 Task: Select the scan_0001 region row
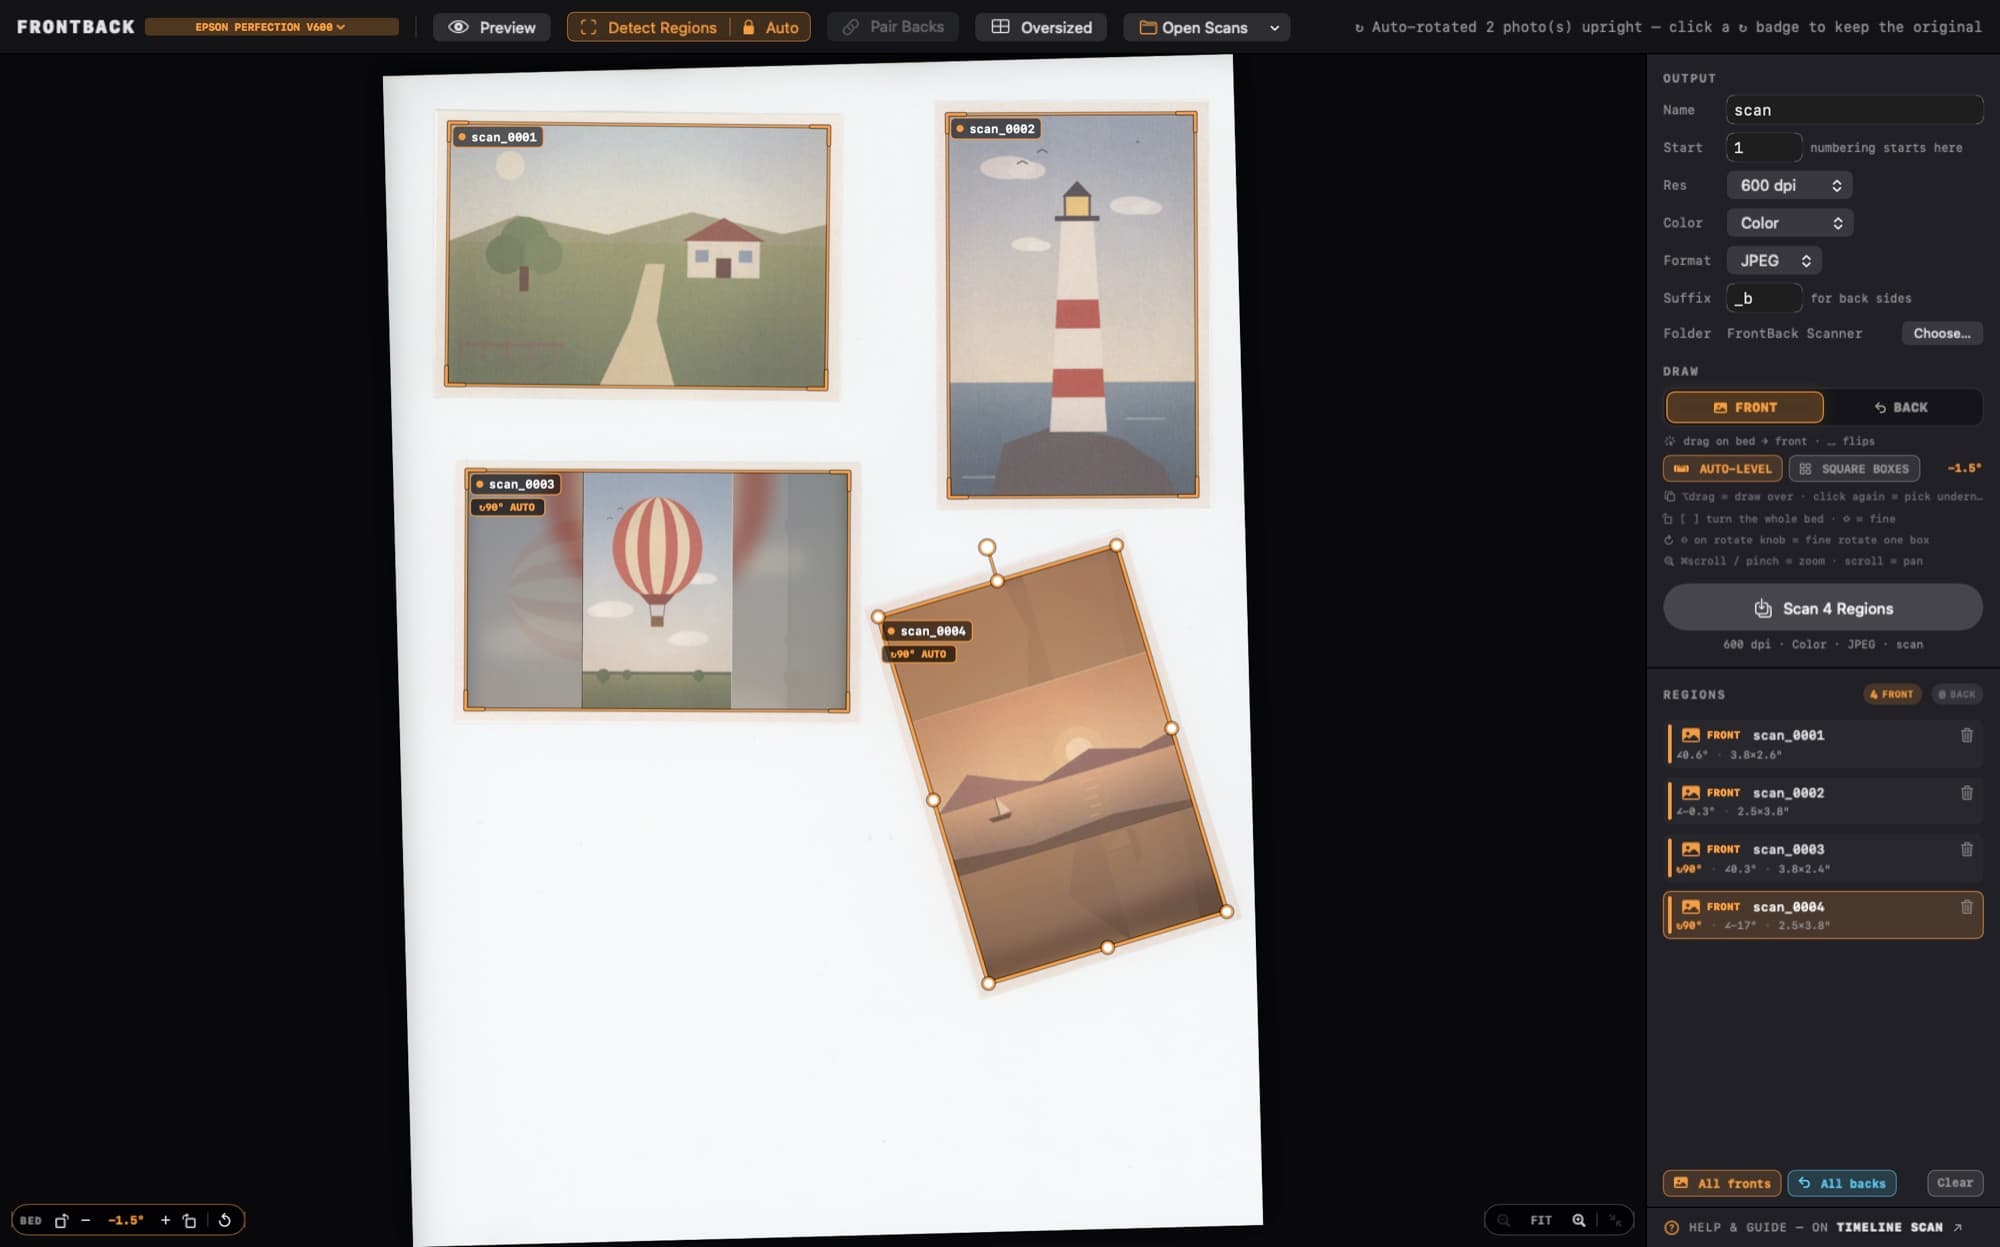(1823, 744)
